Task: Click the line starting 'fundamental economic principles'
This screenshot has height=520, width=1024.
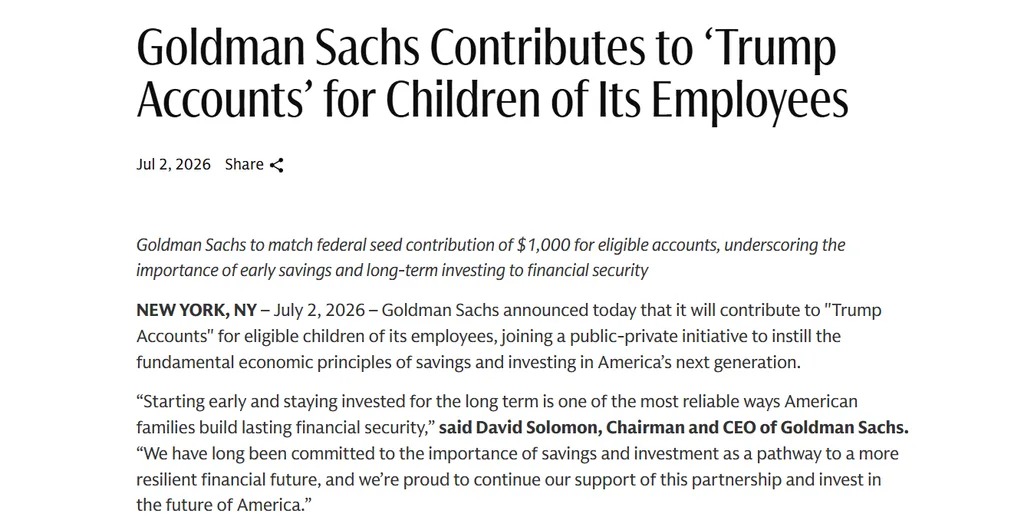Action: point(468,363)
